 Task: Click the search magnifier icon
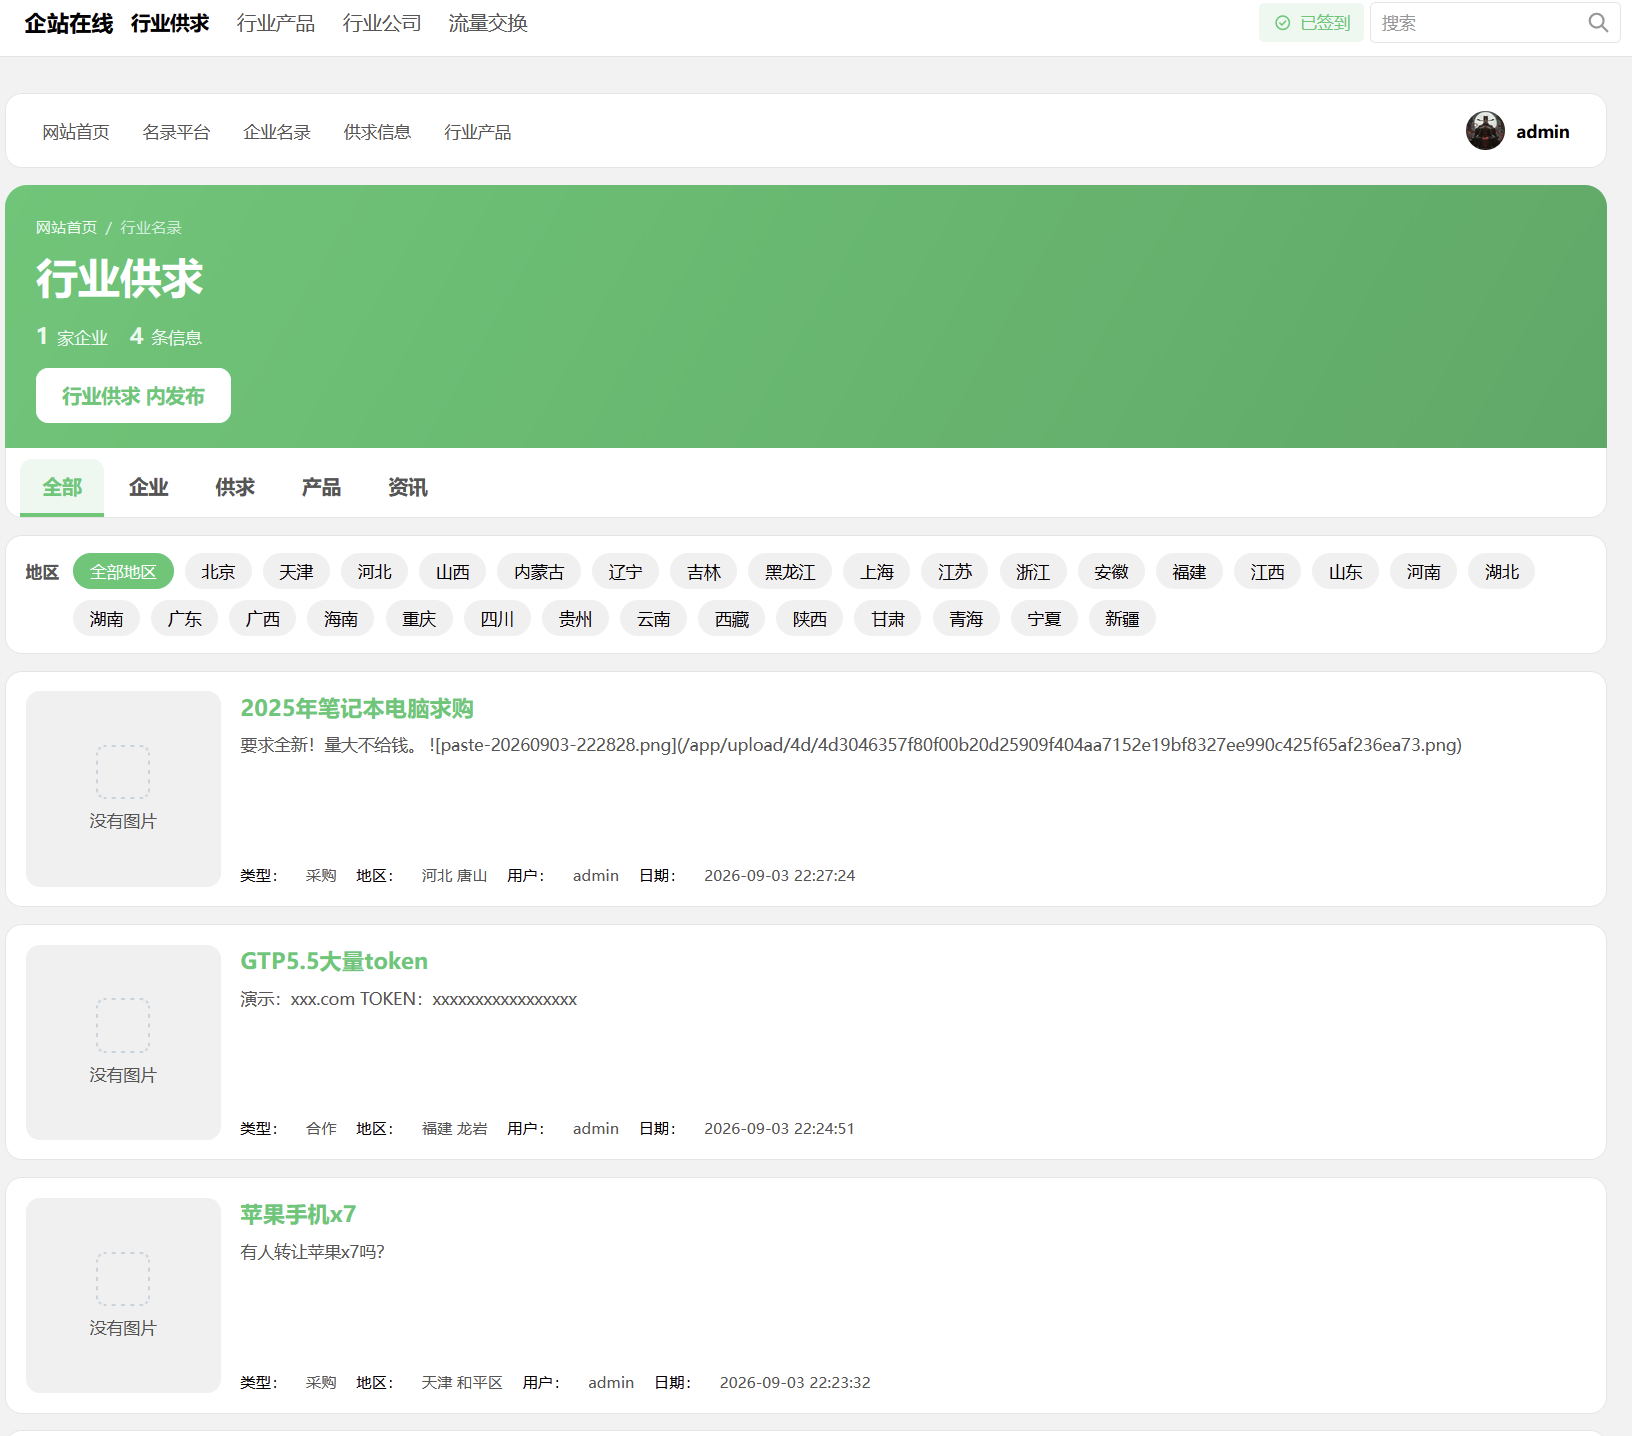coord(1598,23)
